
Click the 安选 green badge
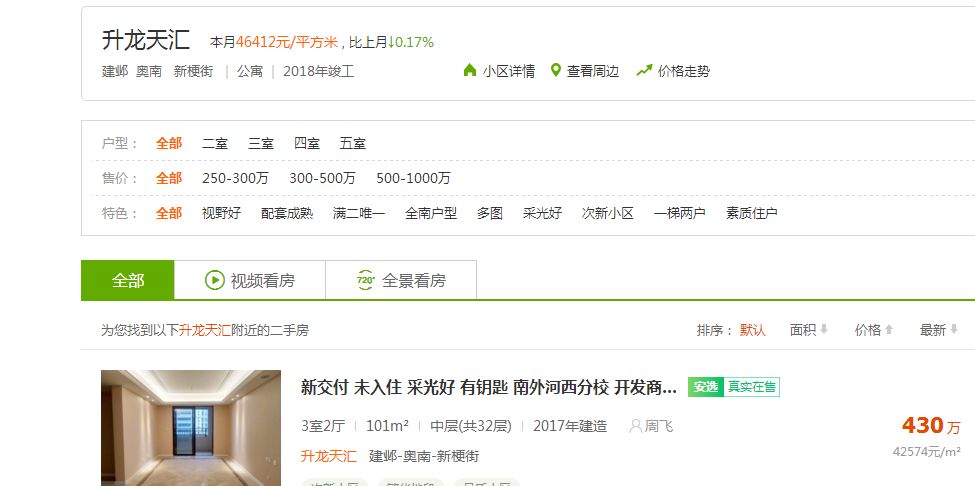(x=706, y=387)
